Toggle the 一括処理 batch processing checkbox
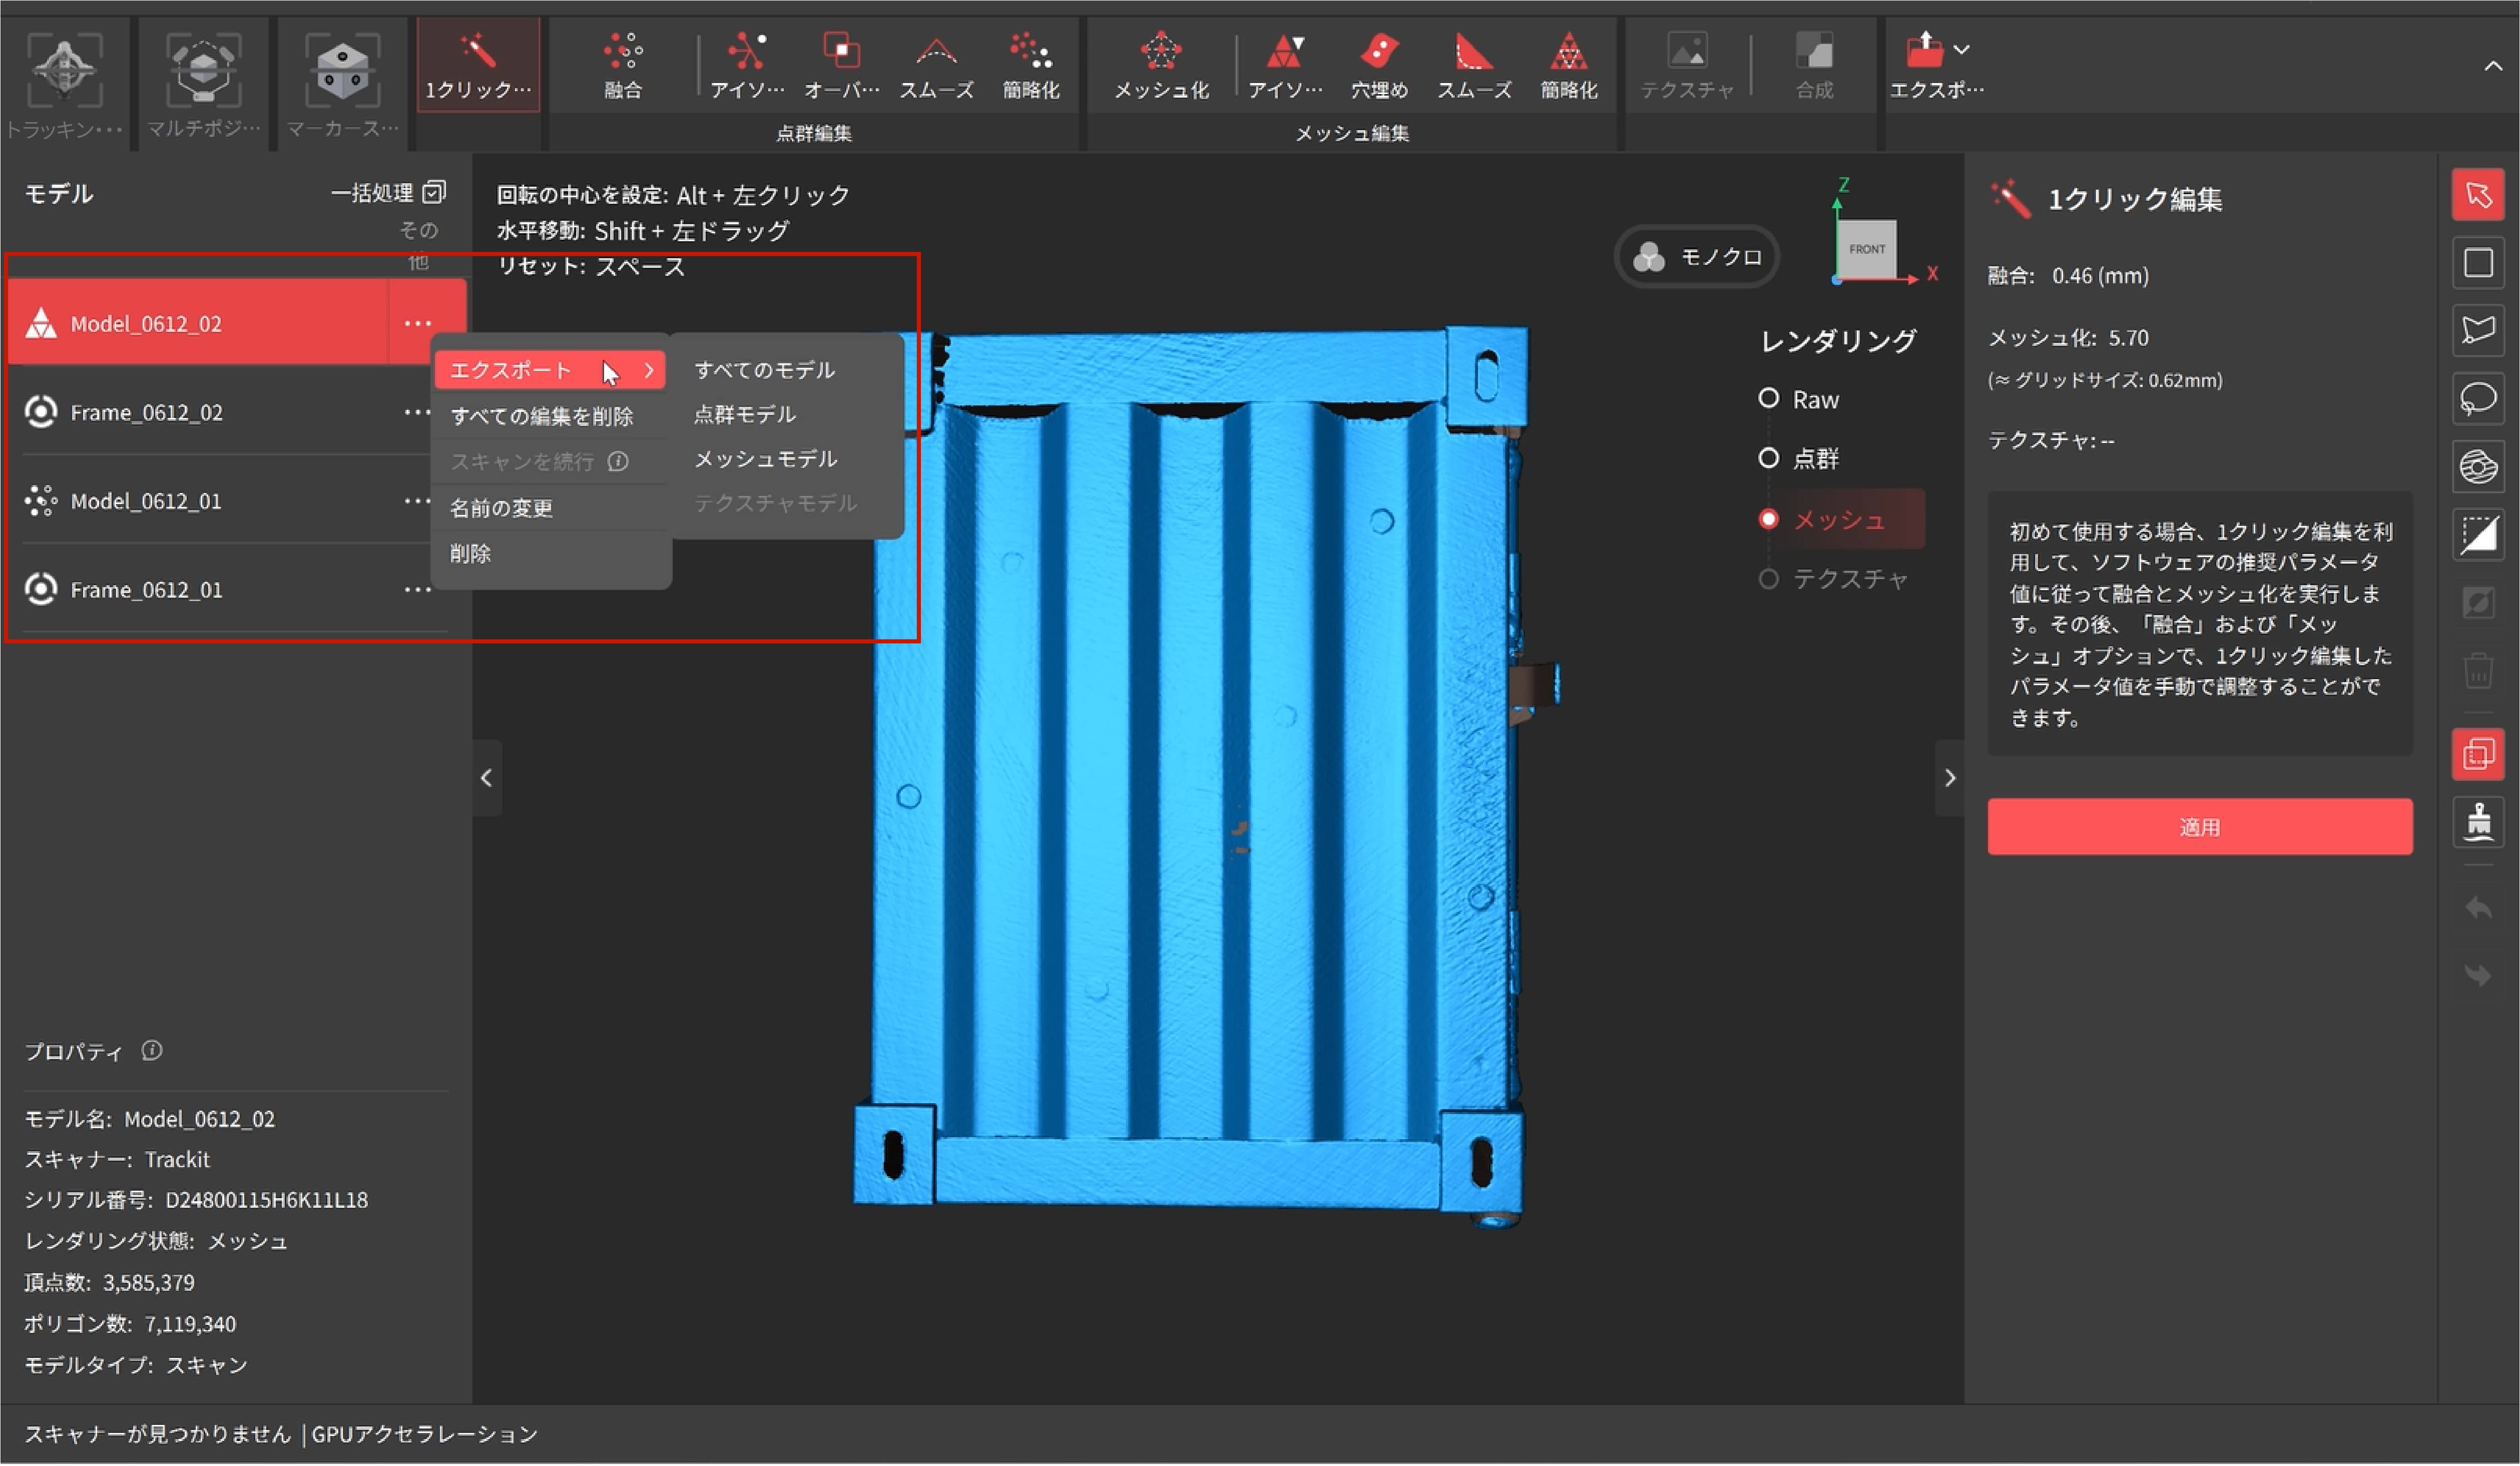This screenshot has width=2520, height=1466. pyautogui.click(x=434, y=192)
